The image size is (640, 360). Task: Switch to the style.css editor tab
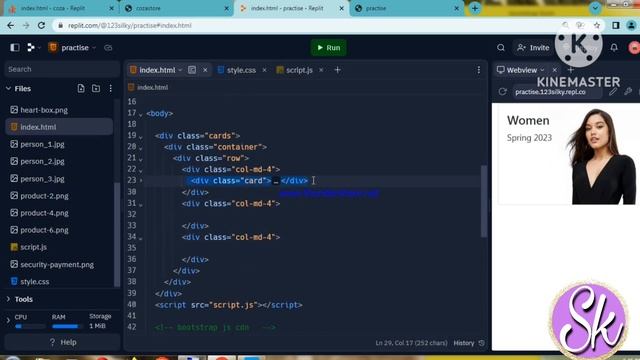coord(241,70)
